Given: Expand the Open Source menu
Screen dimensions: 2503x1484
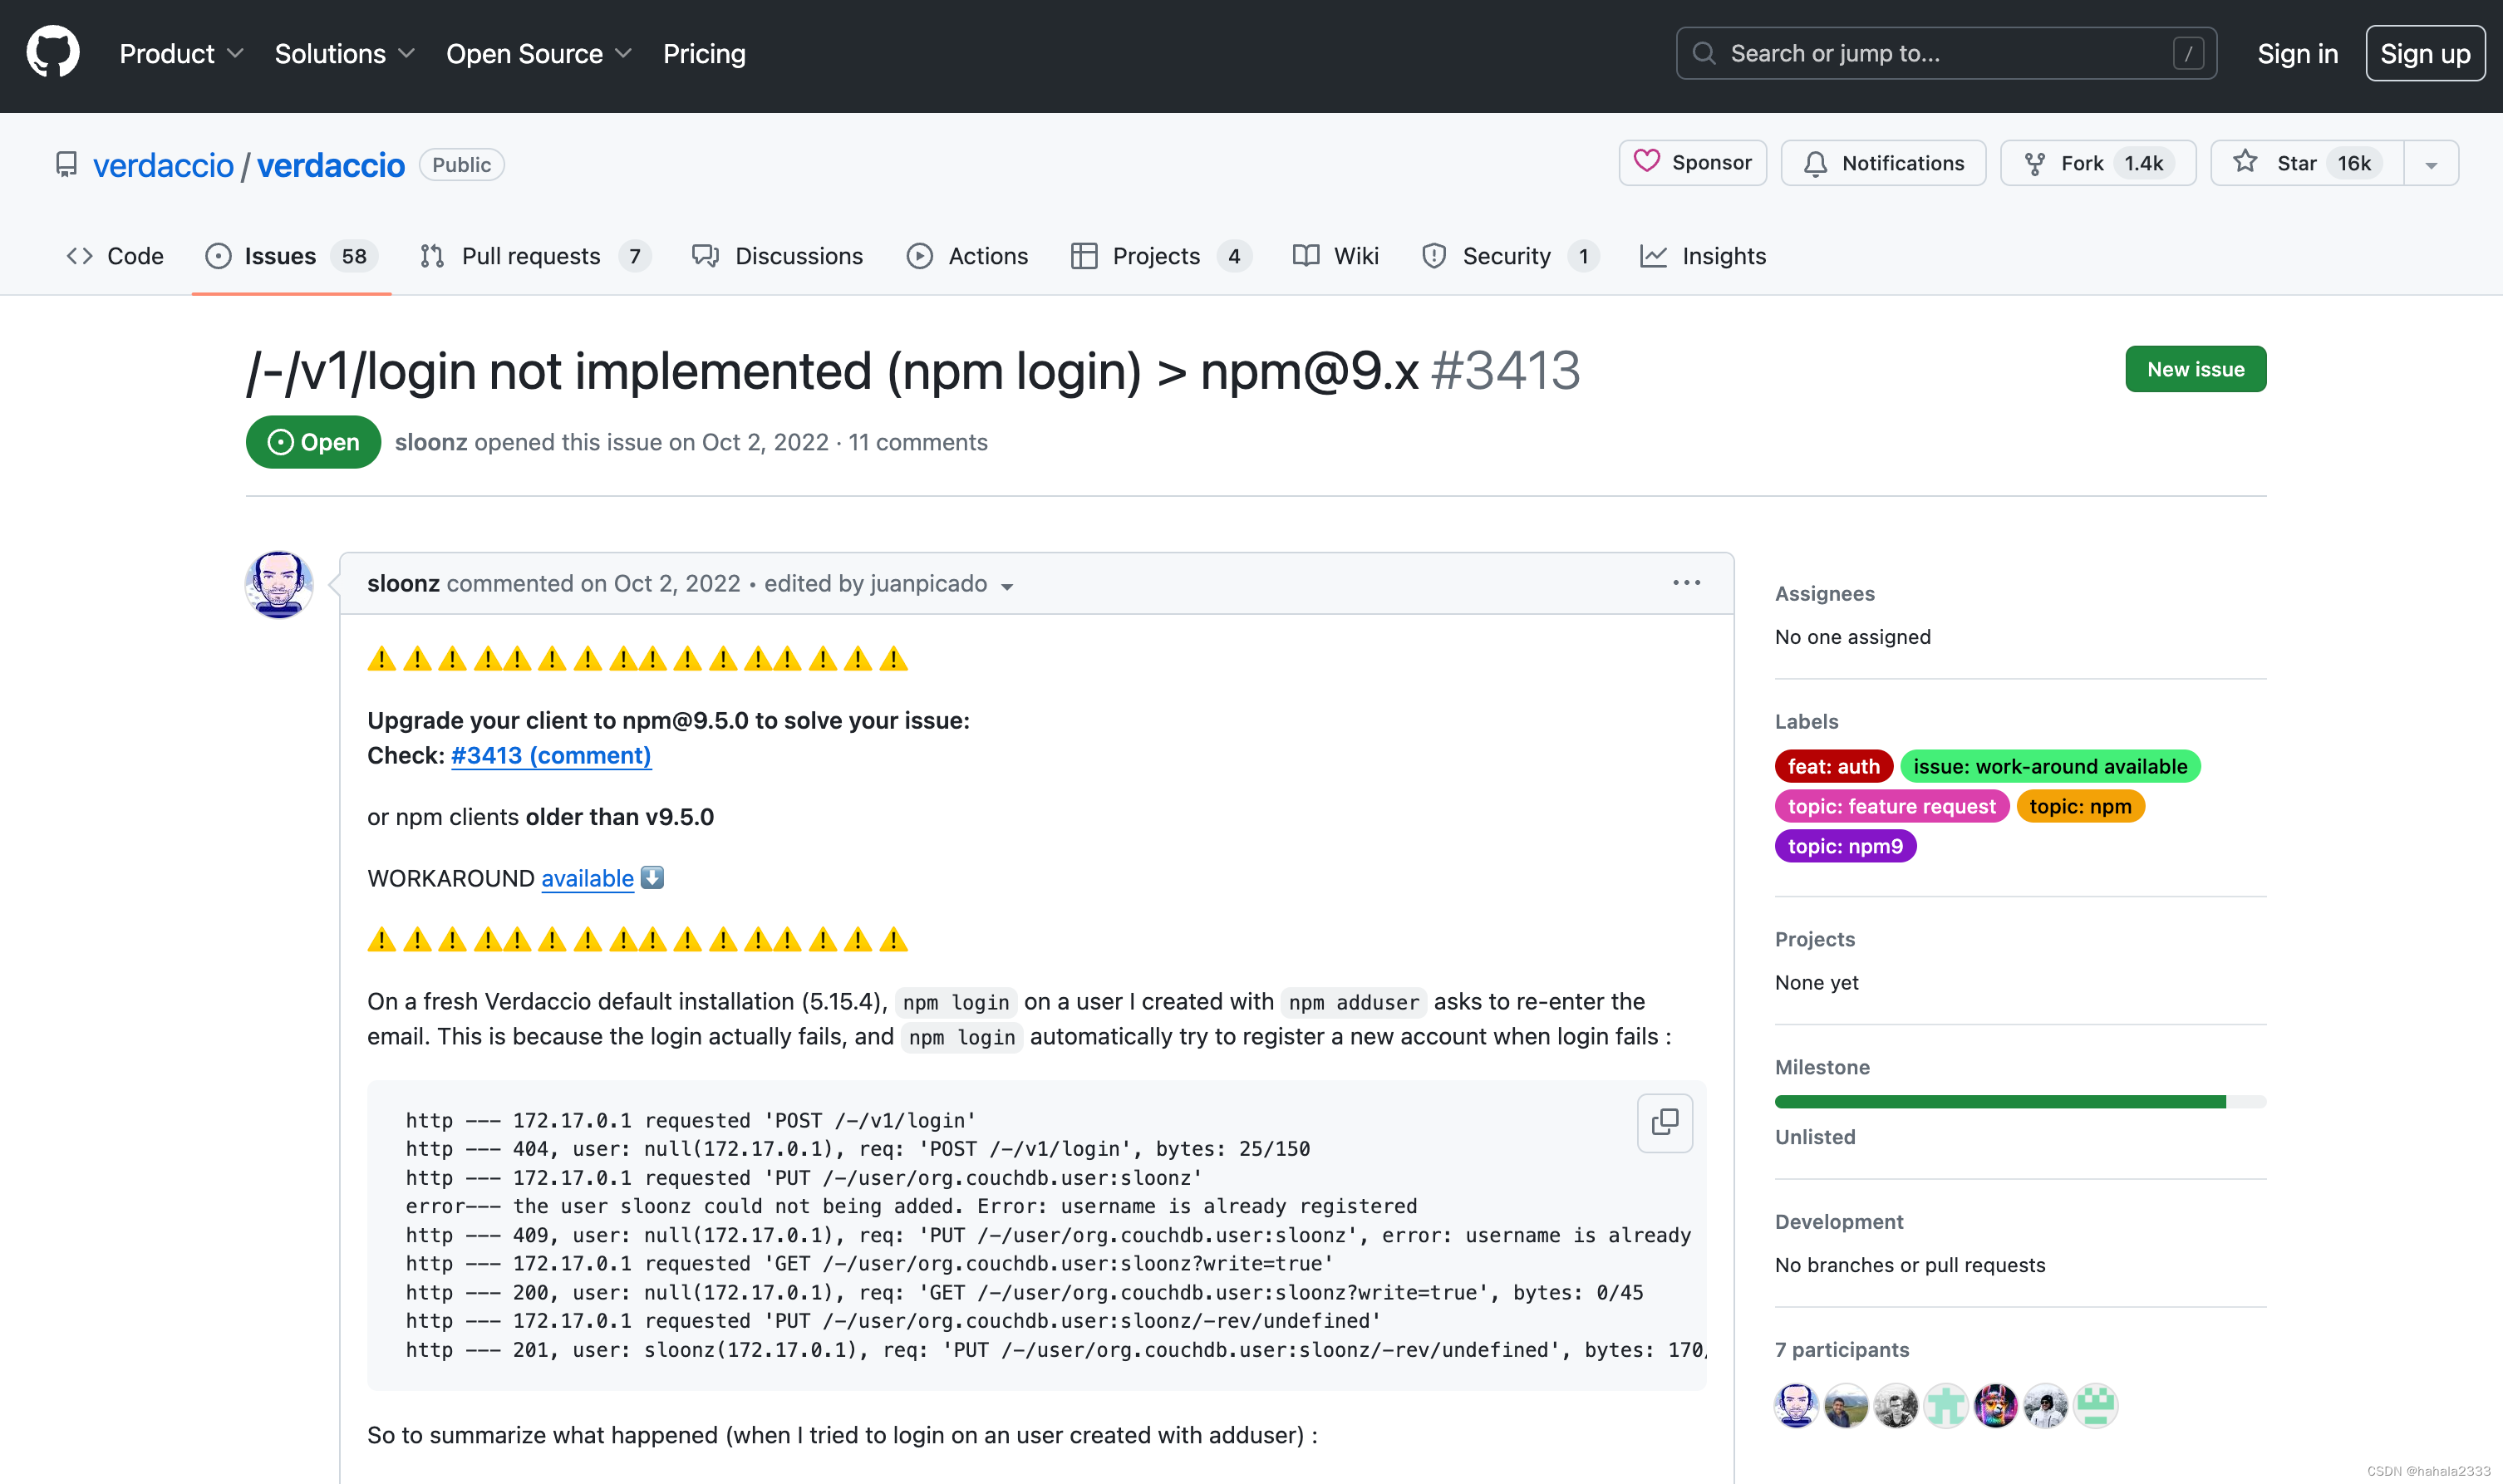Looking at the screenshot, I should 539,54.
